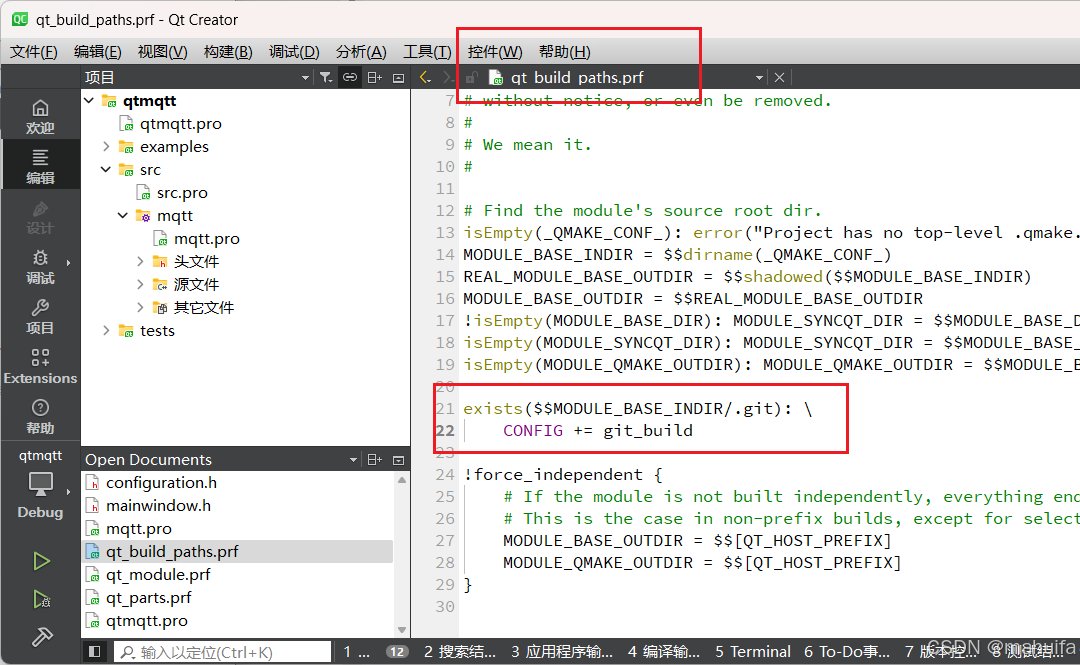Split the project panel

[x=375, y=77]
